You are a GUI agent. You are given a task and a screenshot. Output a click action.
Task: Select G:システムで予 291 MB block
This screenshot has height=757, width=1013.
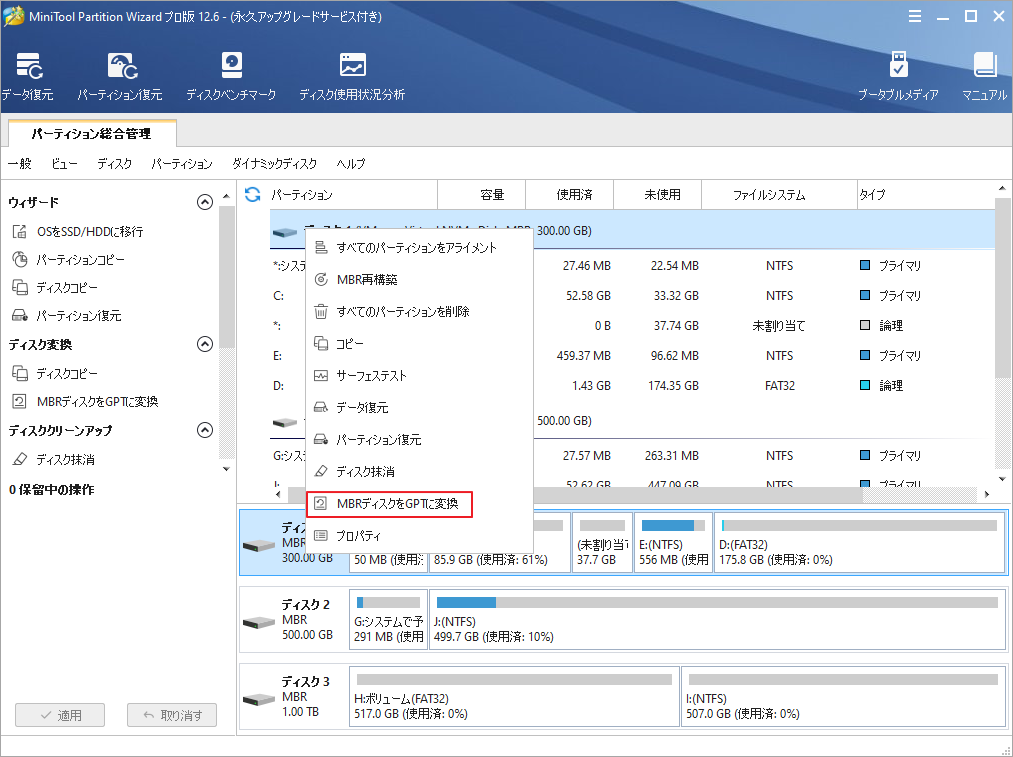(388, 620)
